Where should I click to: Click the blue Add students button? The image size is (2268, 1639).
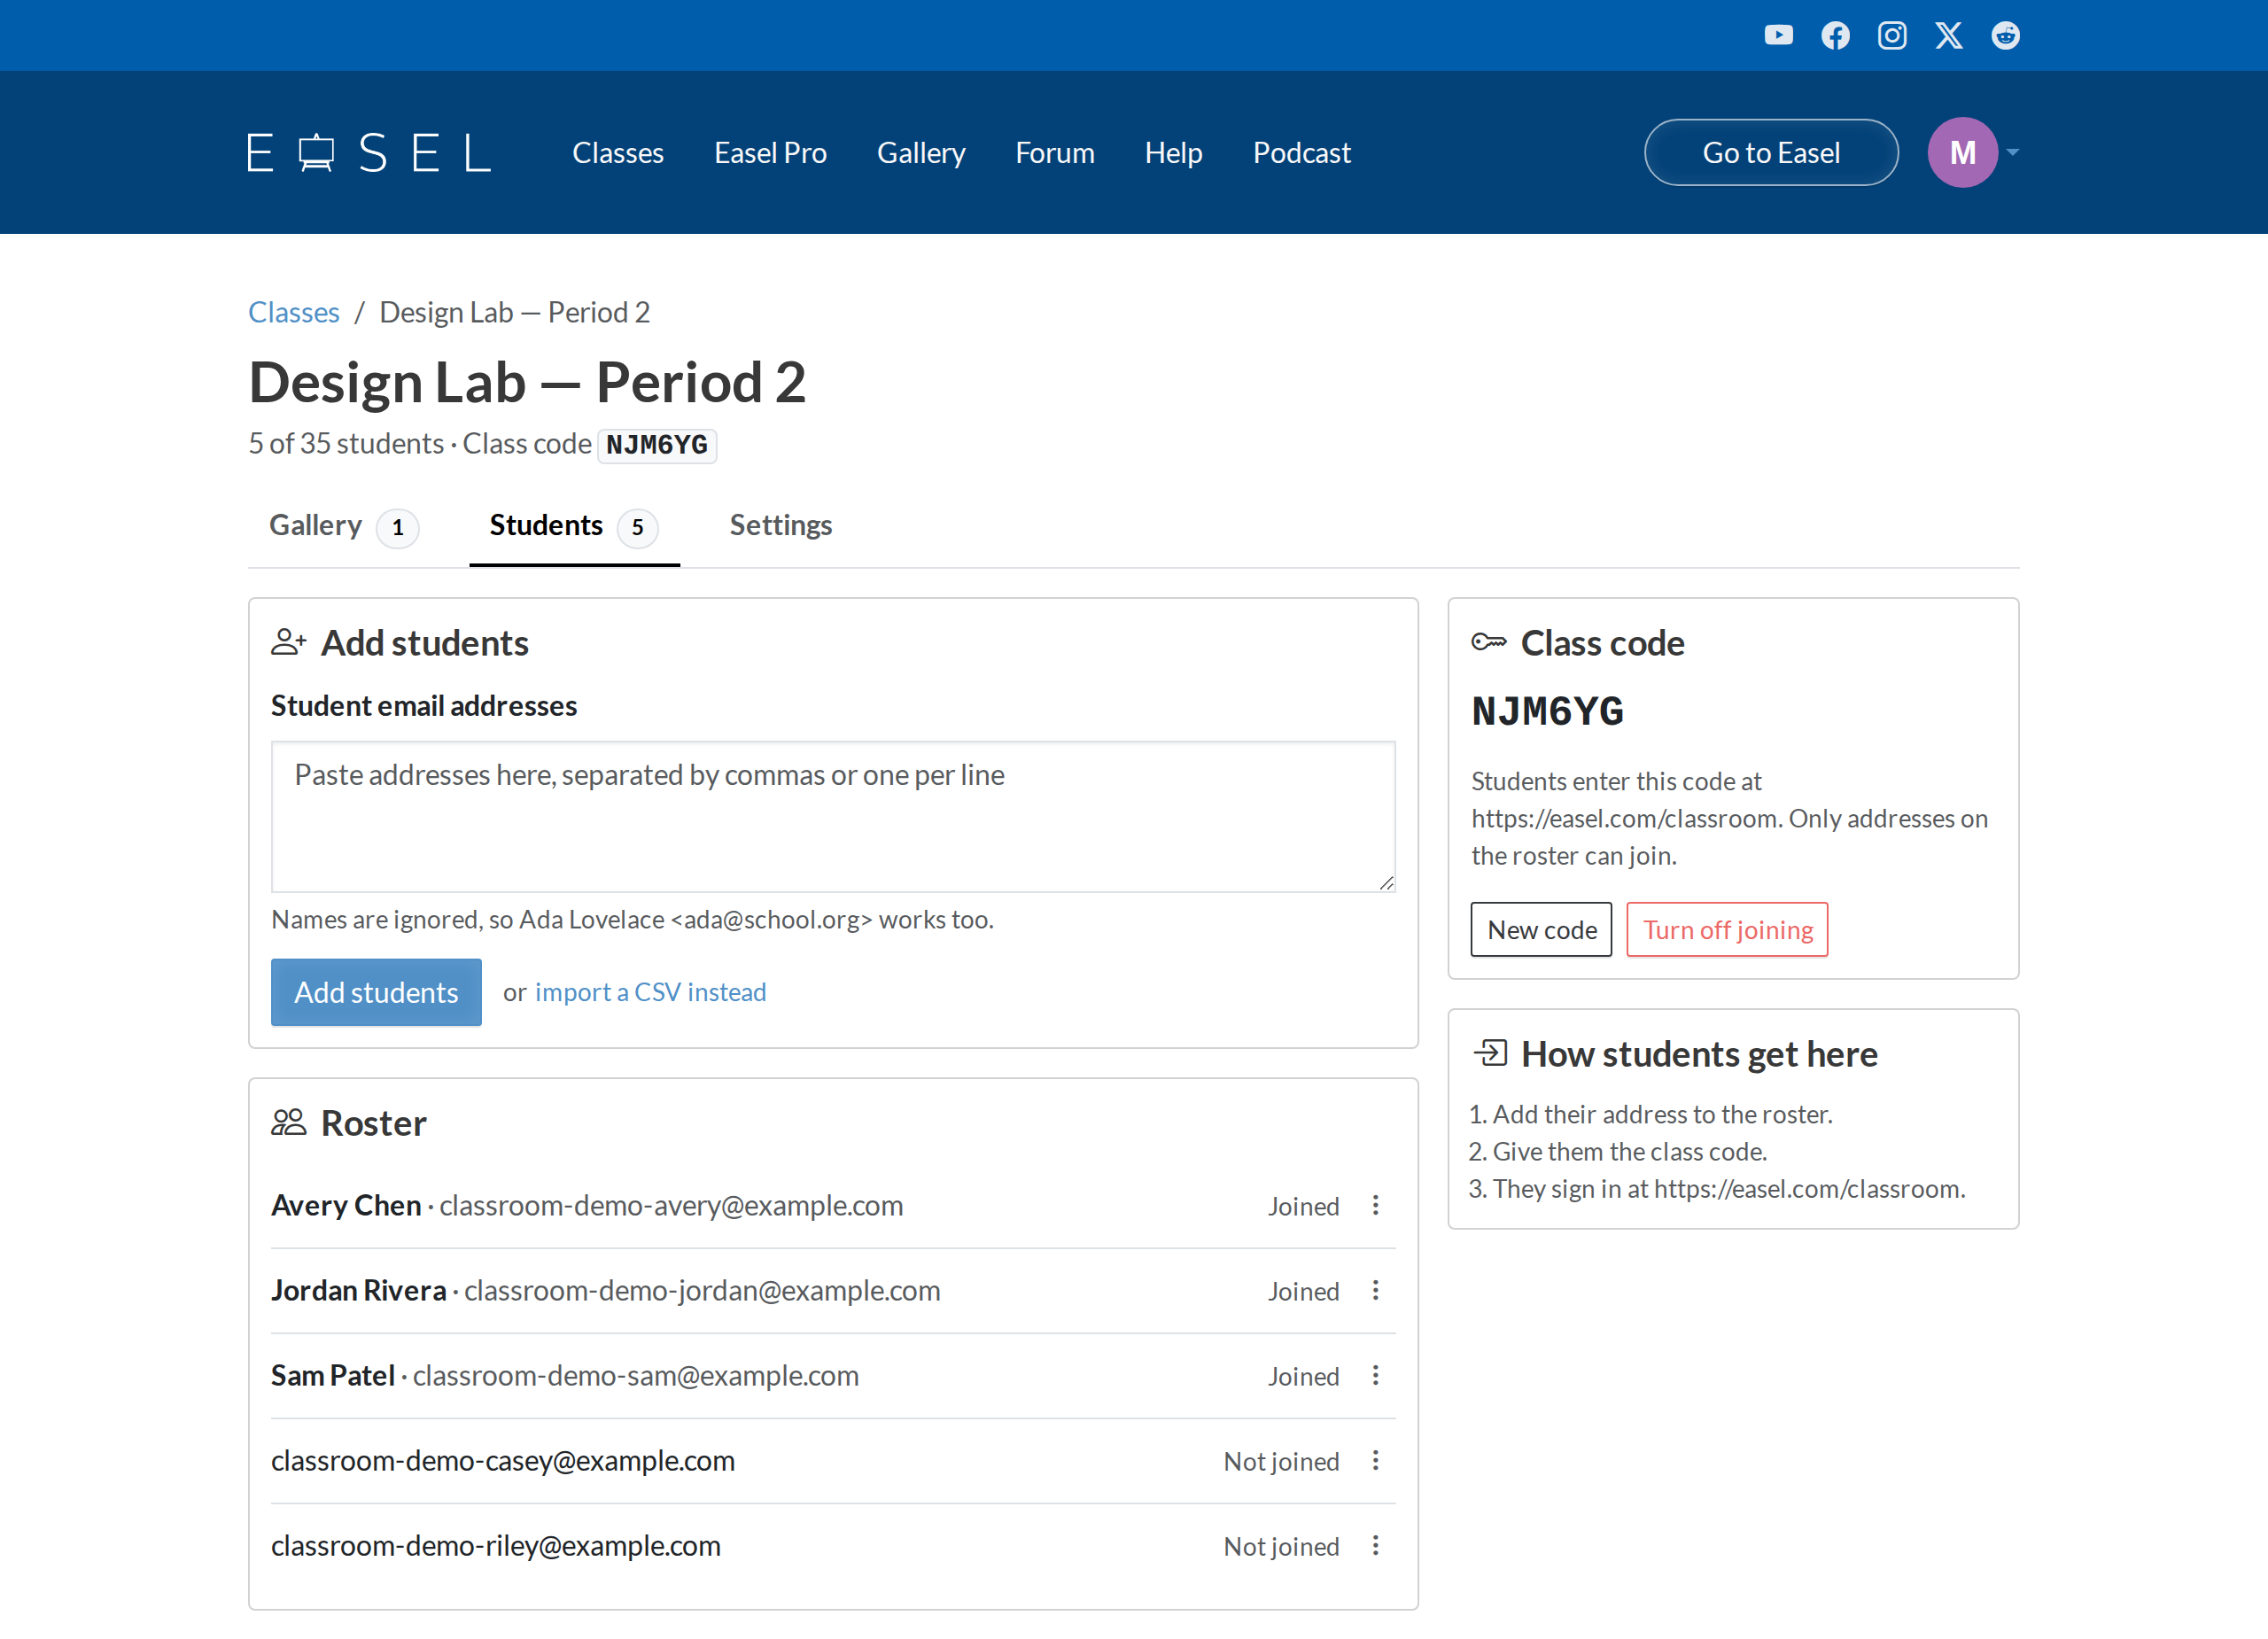376,992
